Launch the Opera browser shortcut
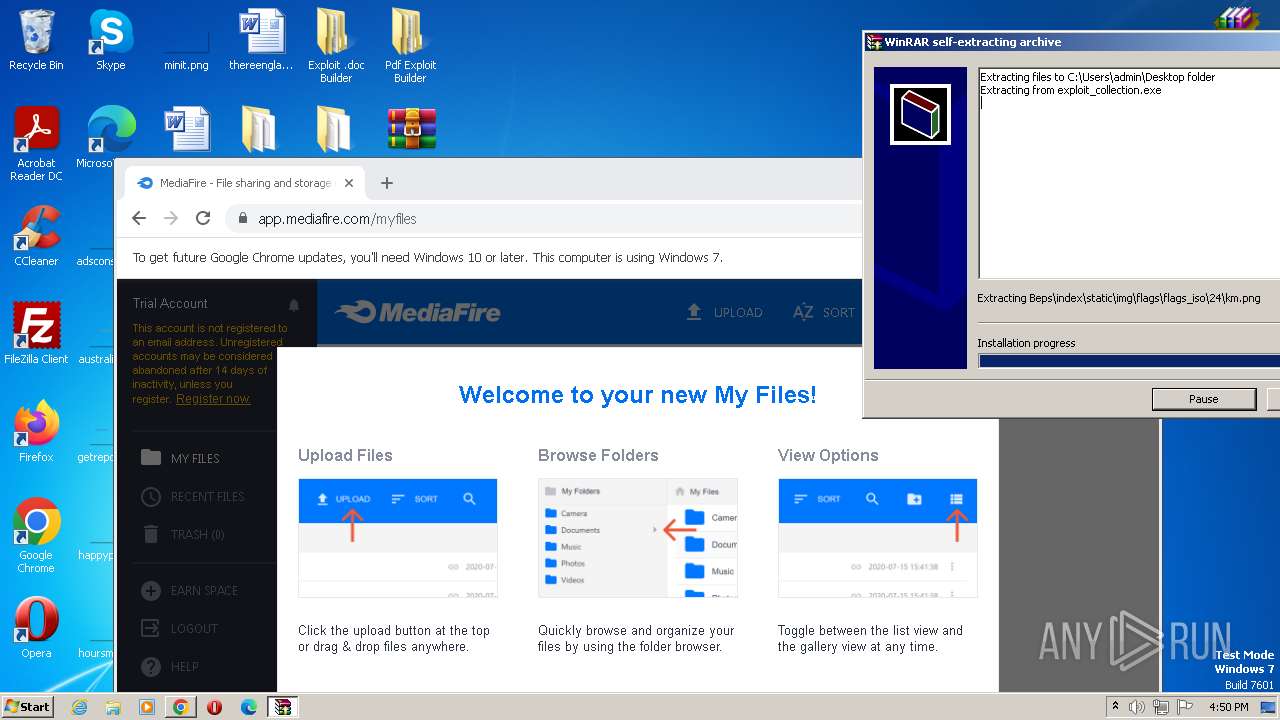 (x=36, y=628)
